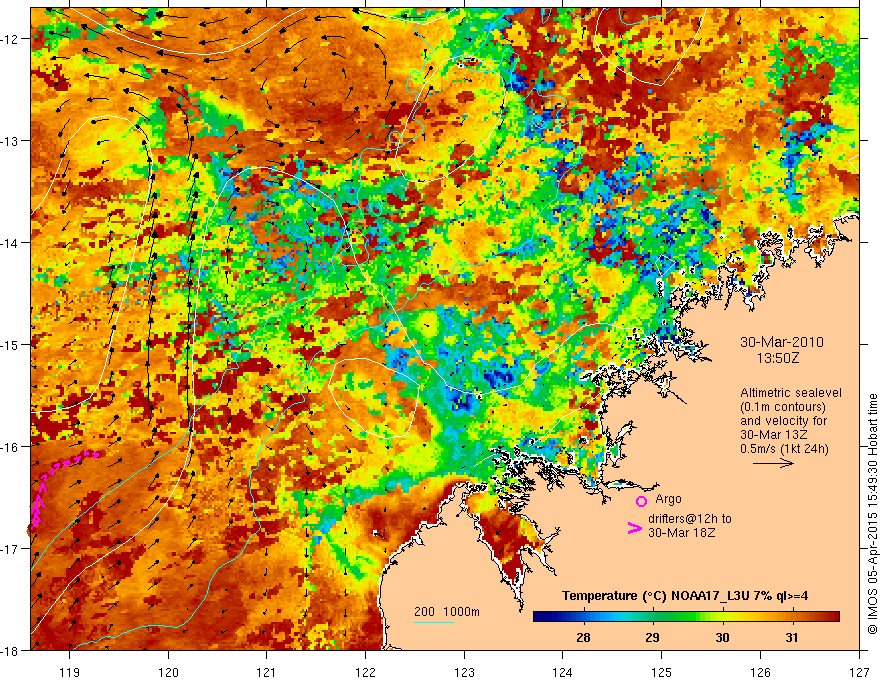Image resolution: width=880 pixels, height=680 pixels.
Task: Click the longitude axis label 120
Action: tap(168, 672)
